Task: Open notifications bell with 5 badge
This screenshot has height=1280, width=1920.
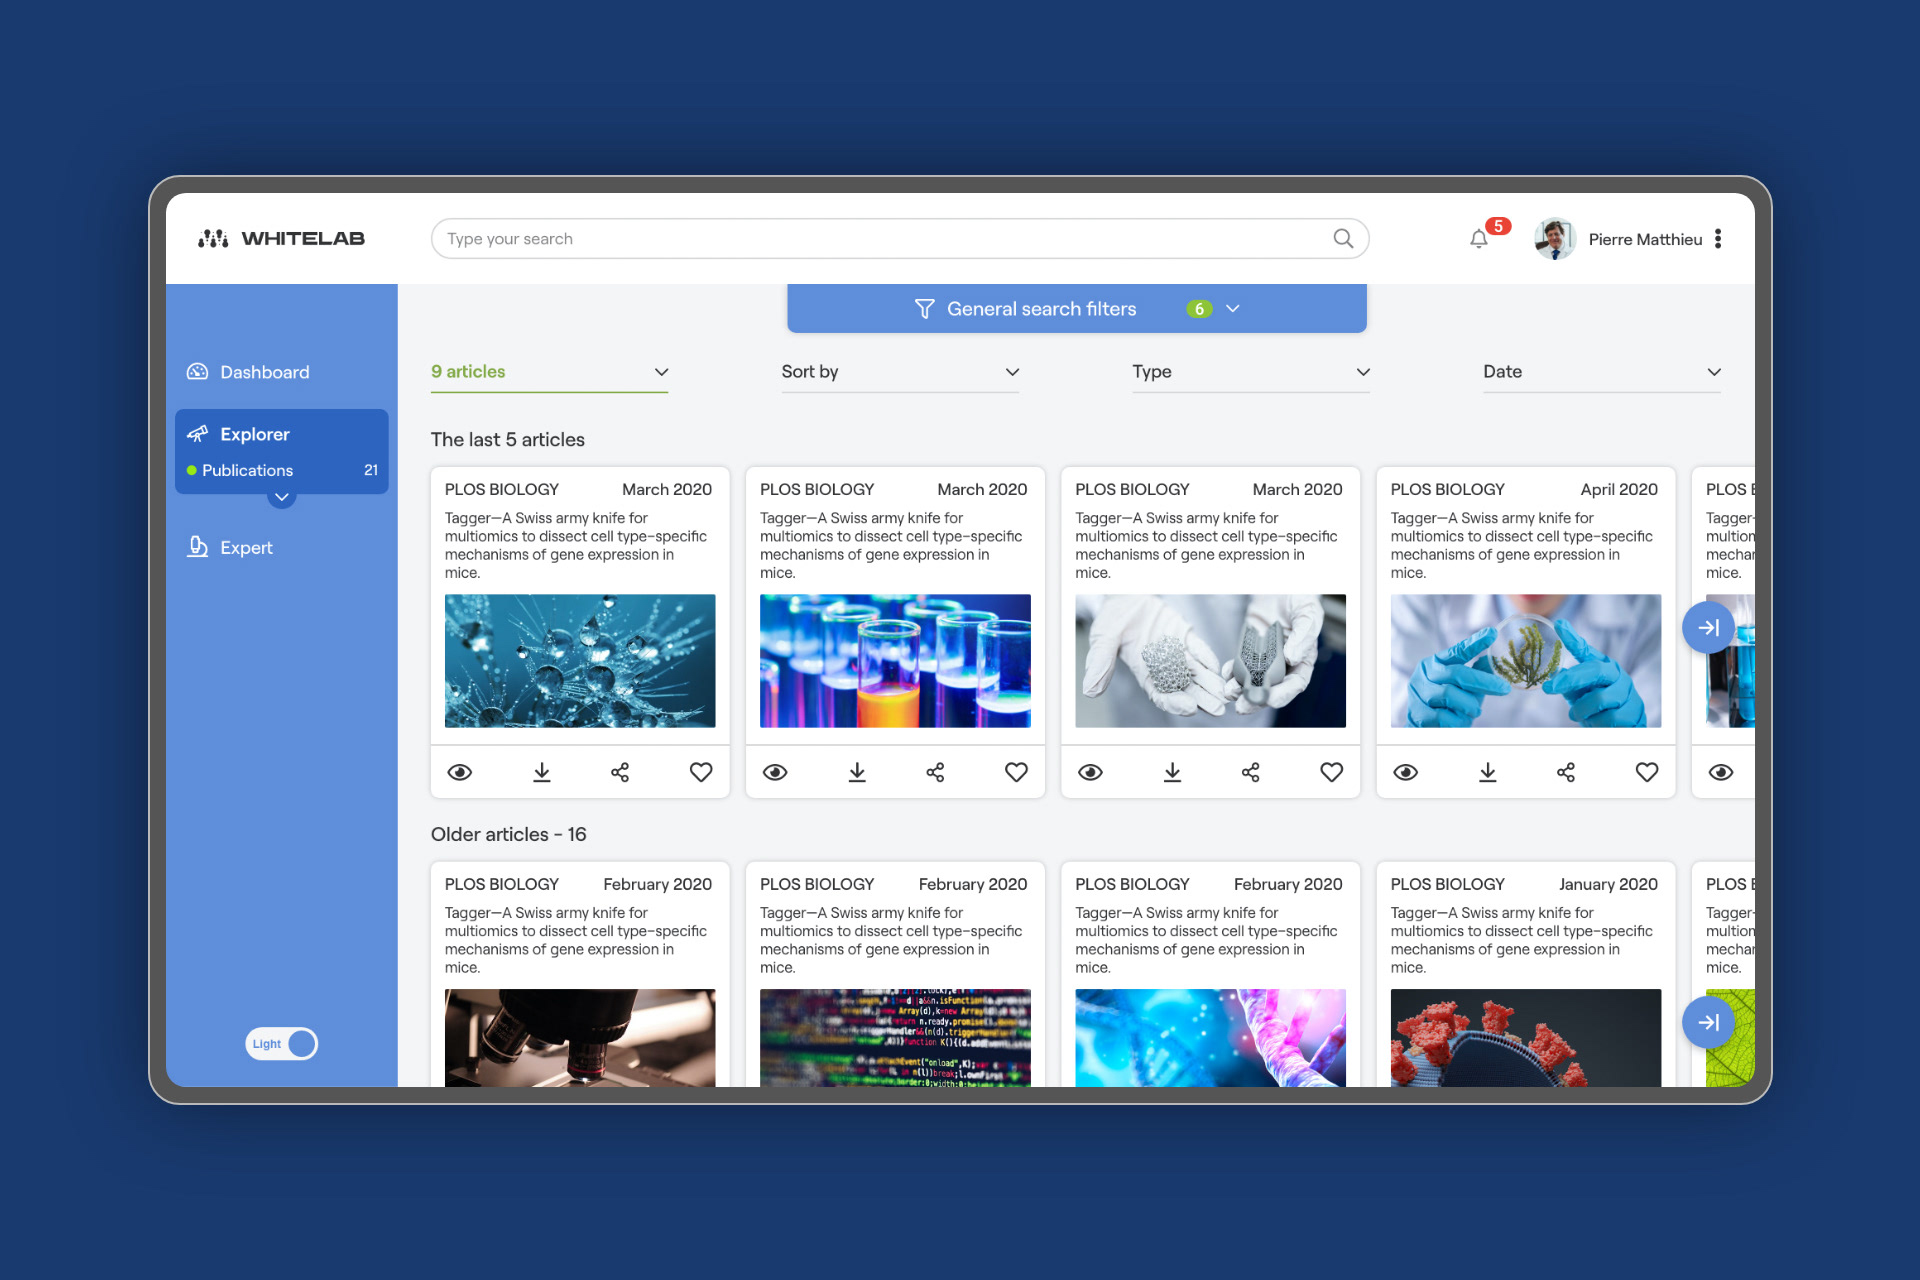Action: coord(1479,238)
